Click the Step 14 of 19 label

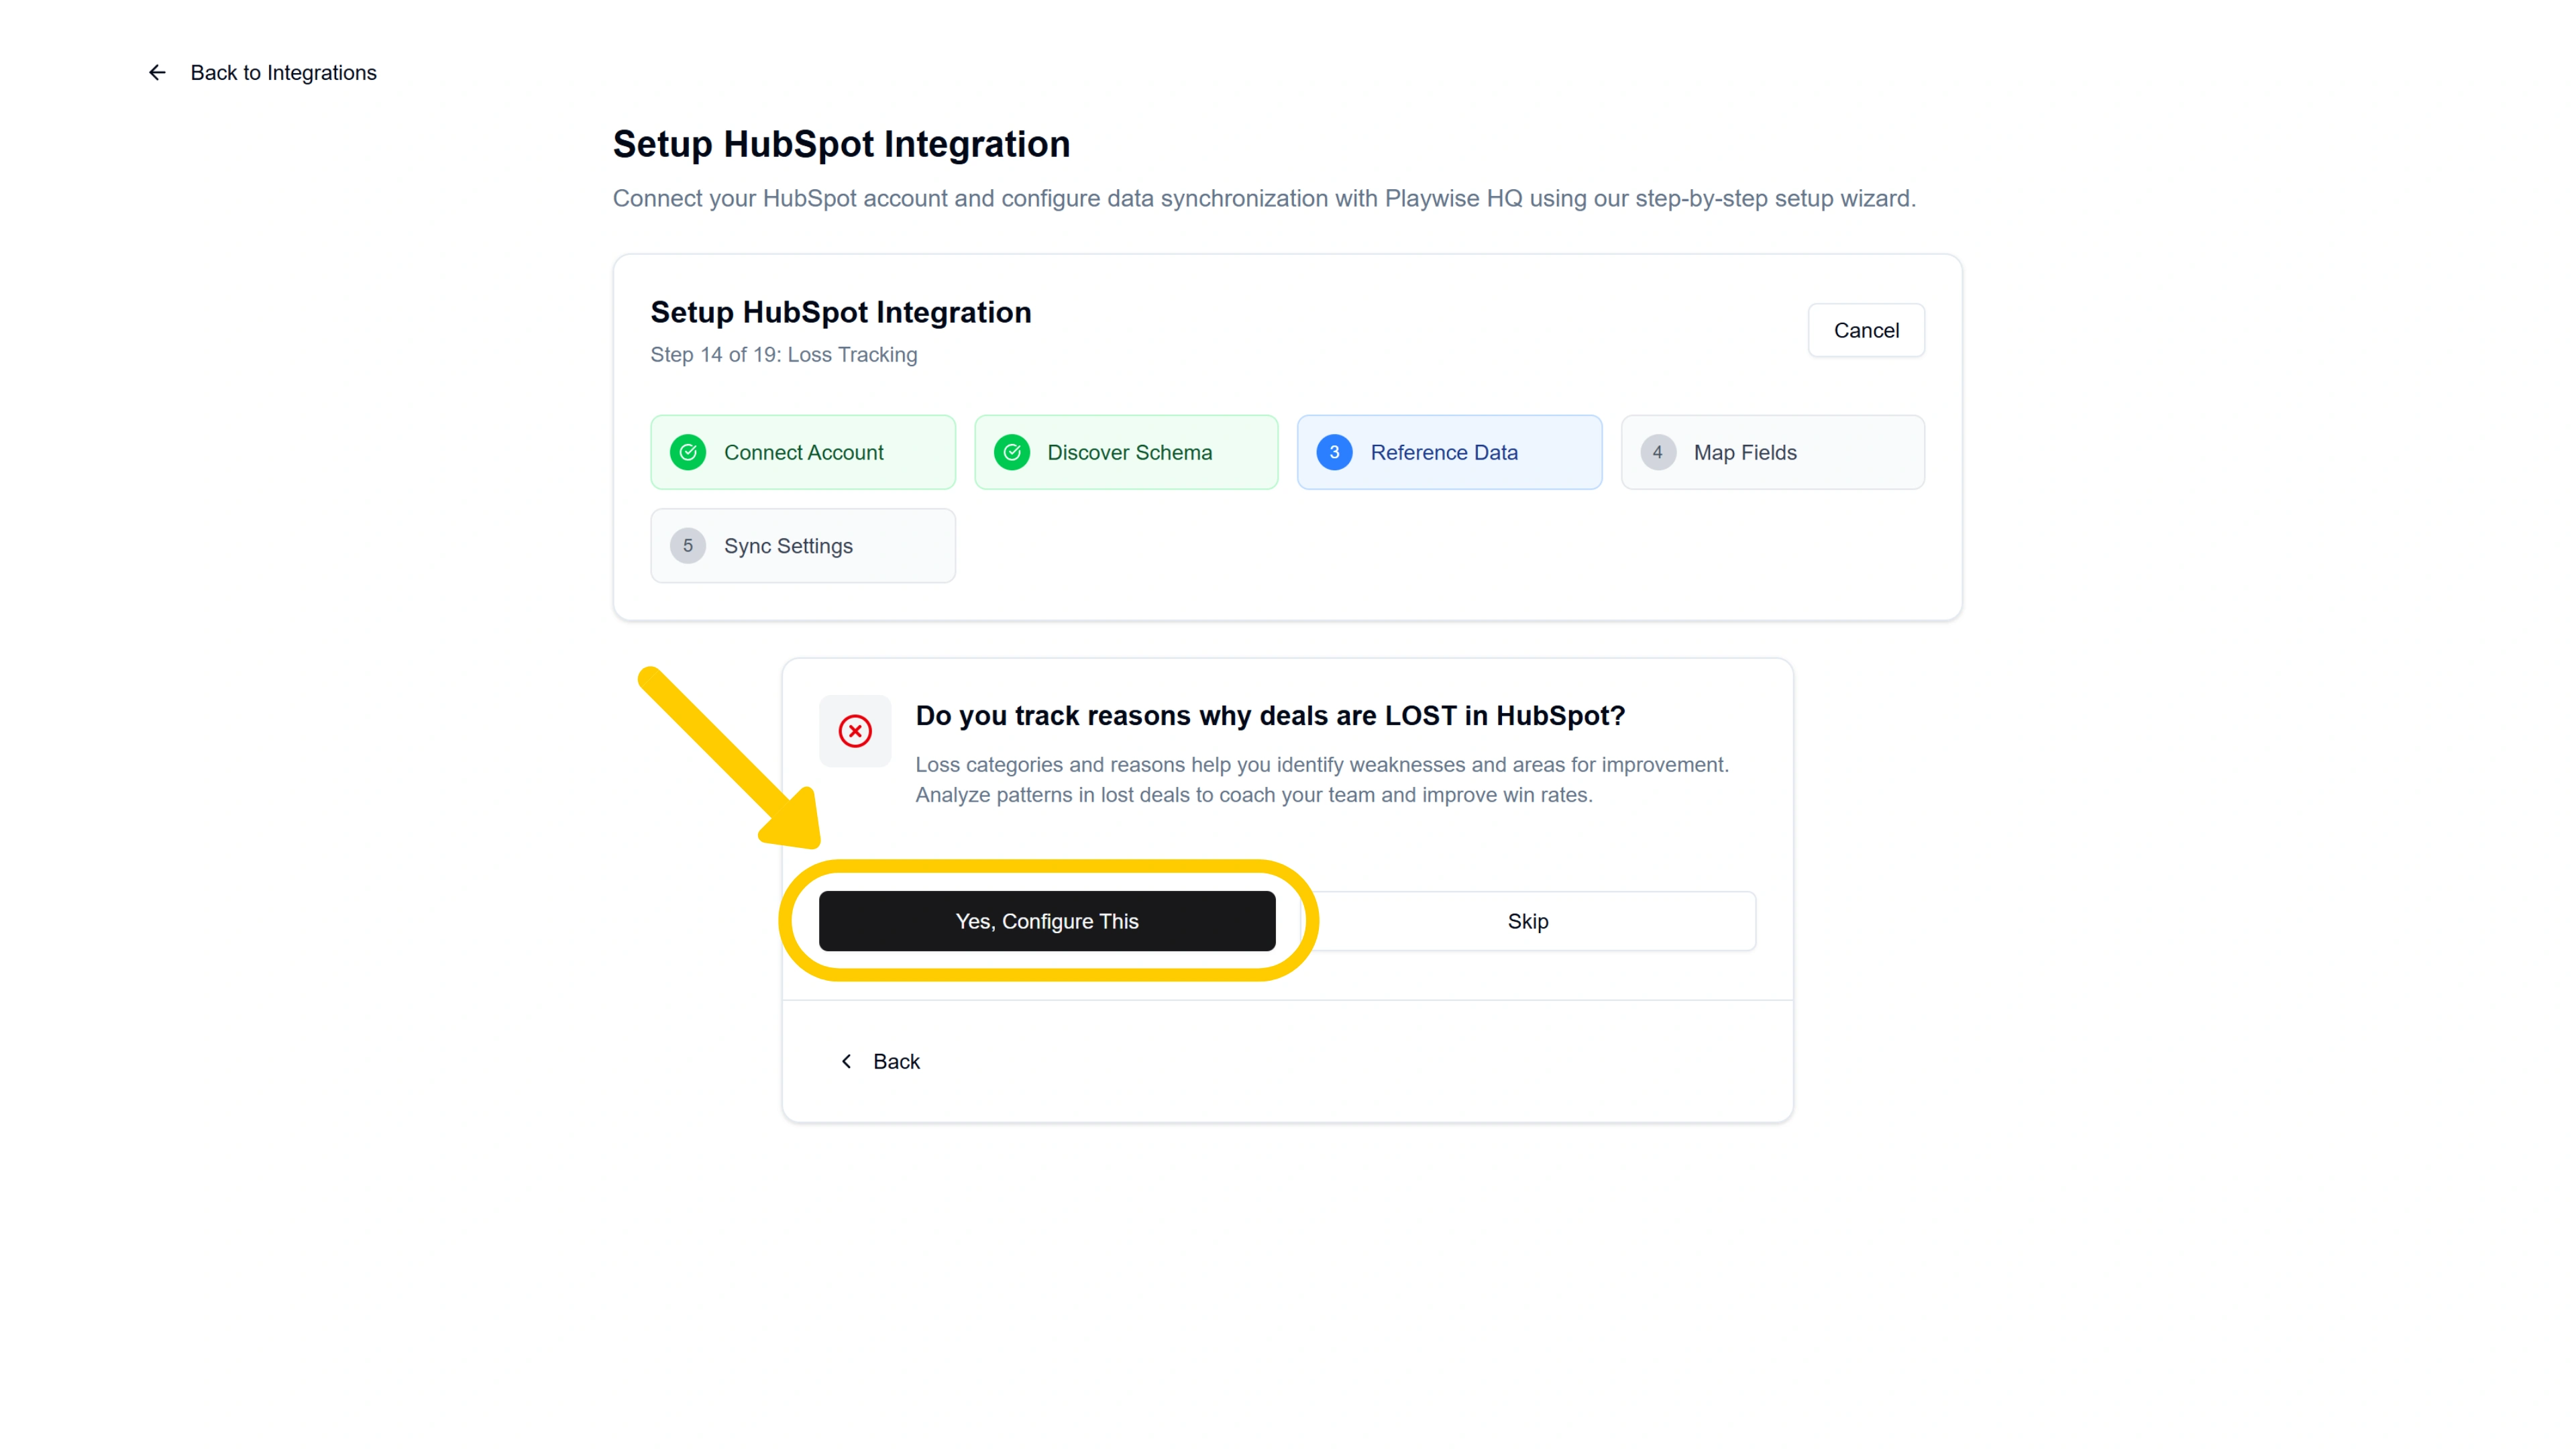tap(784, 355)
